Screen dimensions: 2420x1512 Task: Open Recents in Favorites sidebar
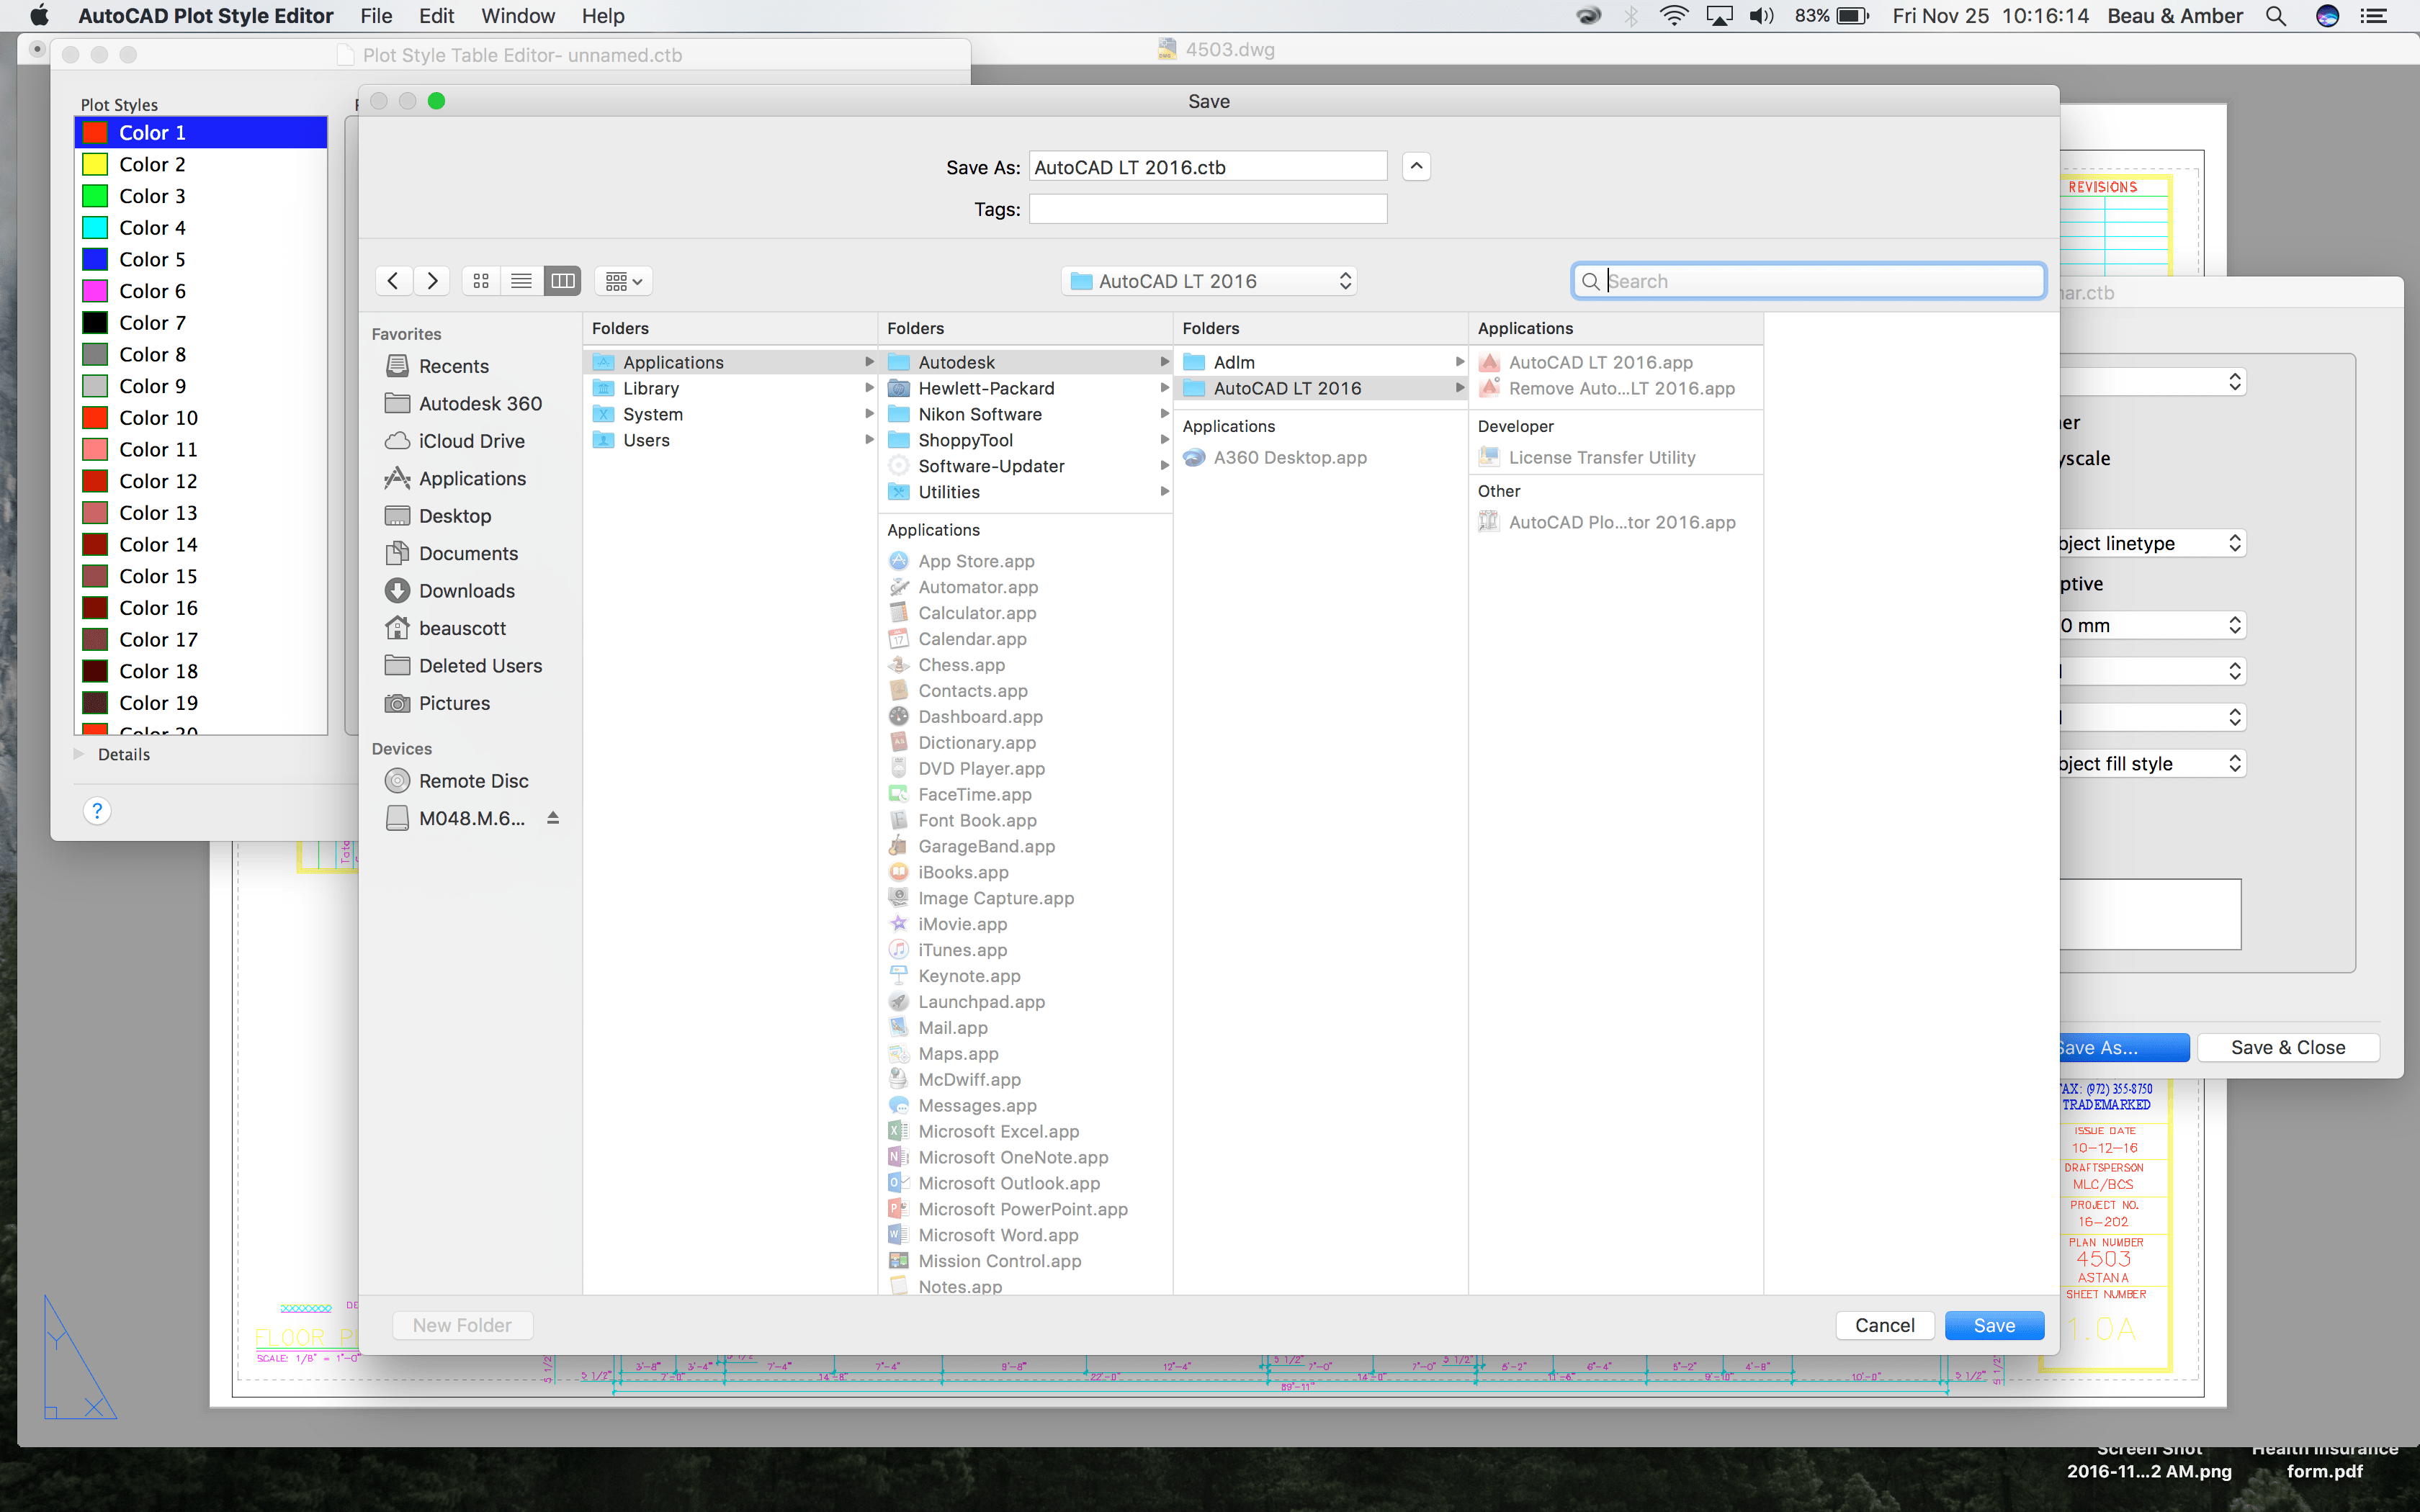(x=437, y=366)
